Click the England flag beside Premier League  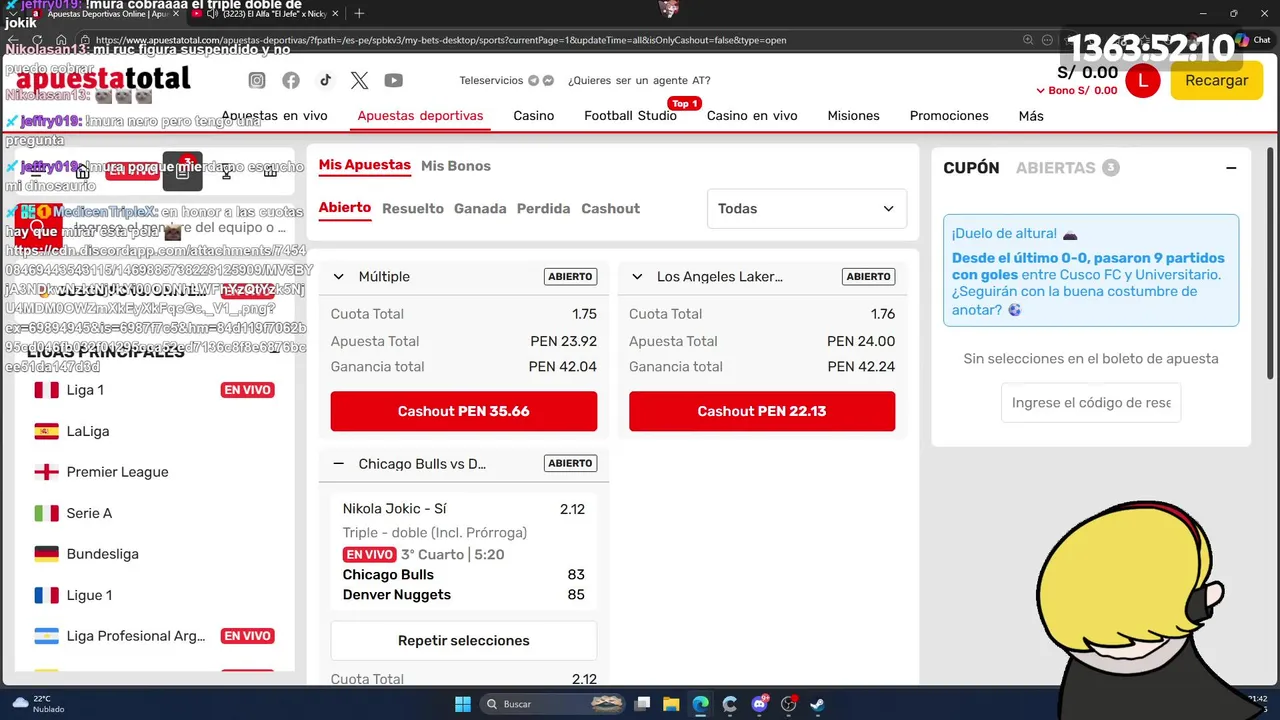(x=46, y=472)
